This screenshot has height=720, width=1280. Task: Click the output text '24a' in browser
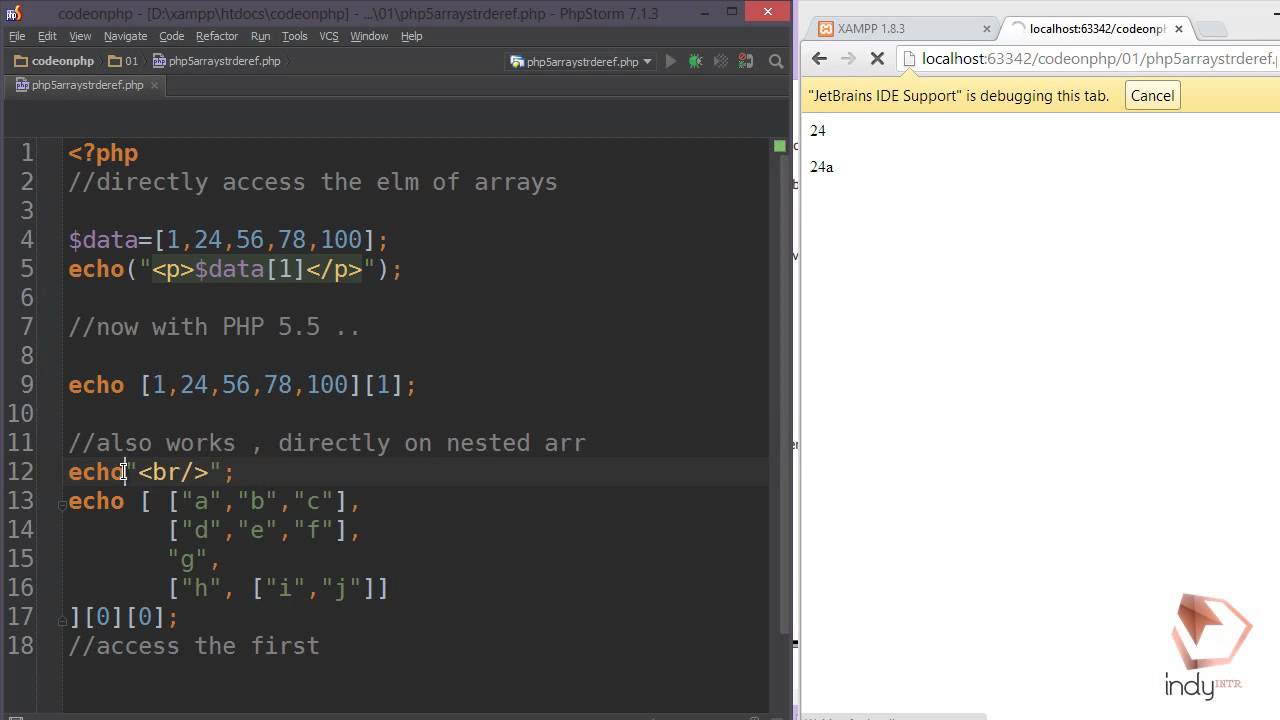coord(821,167)
